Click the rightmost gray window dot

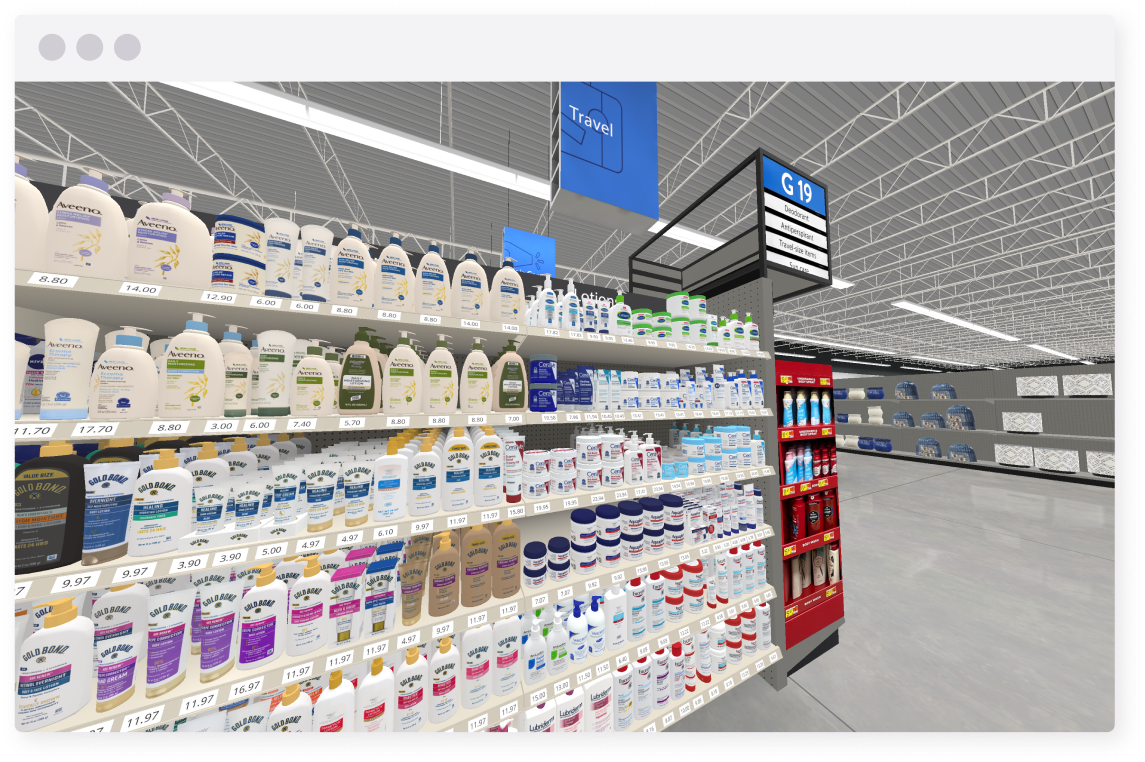(x=127, y=47)
